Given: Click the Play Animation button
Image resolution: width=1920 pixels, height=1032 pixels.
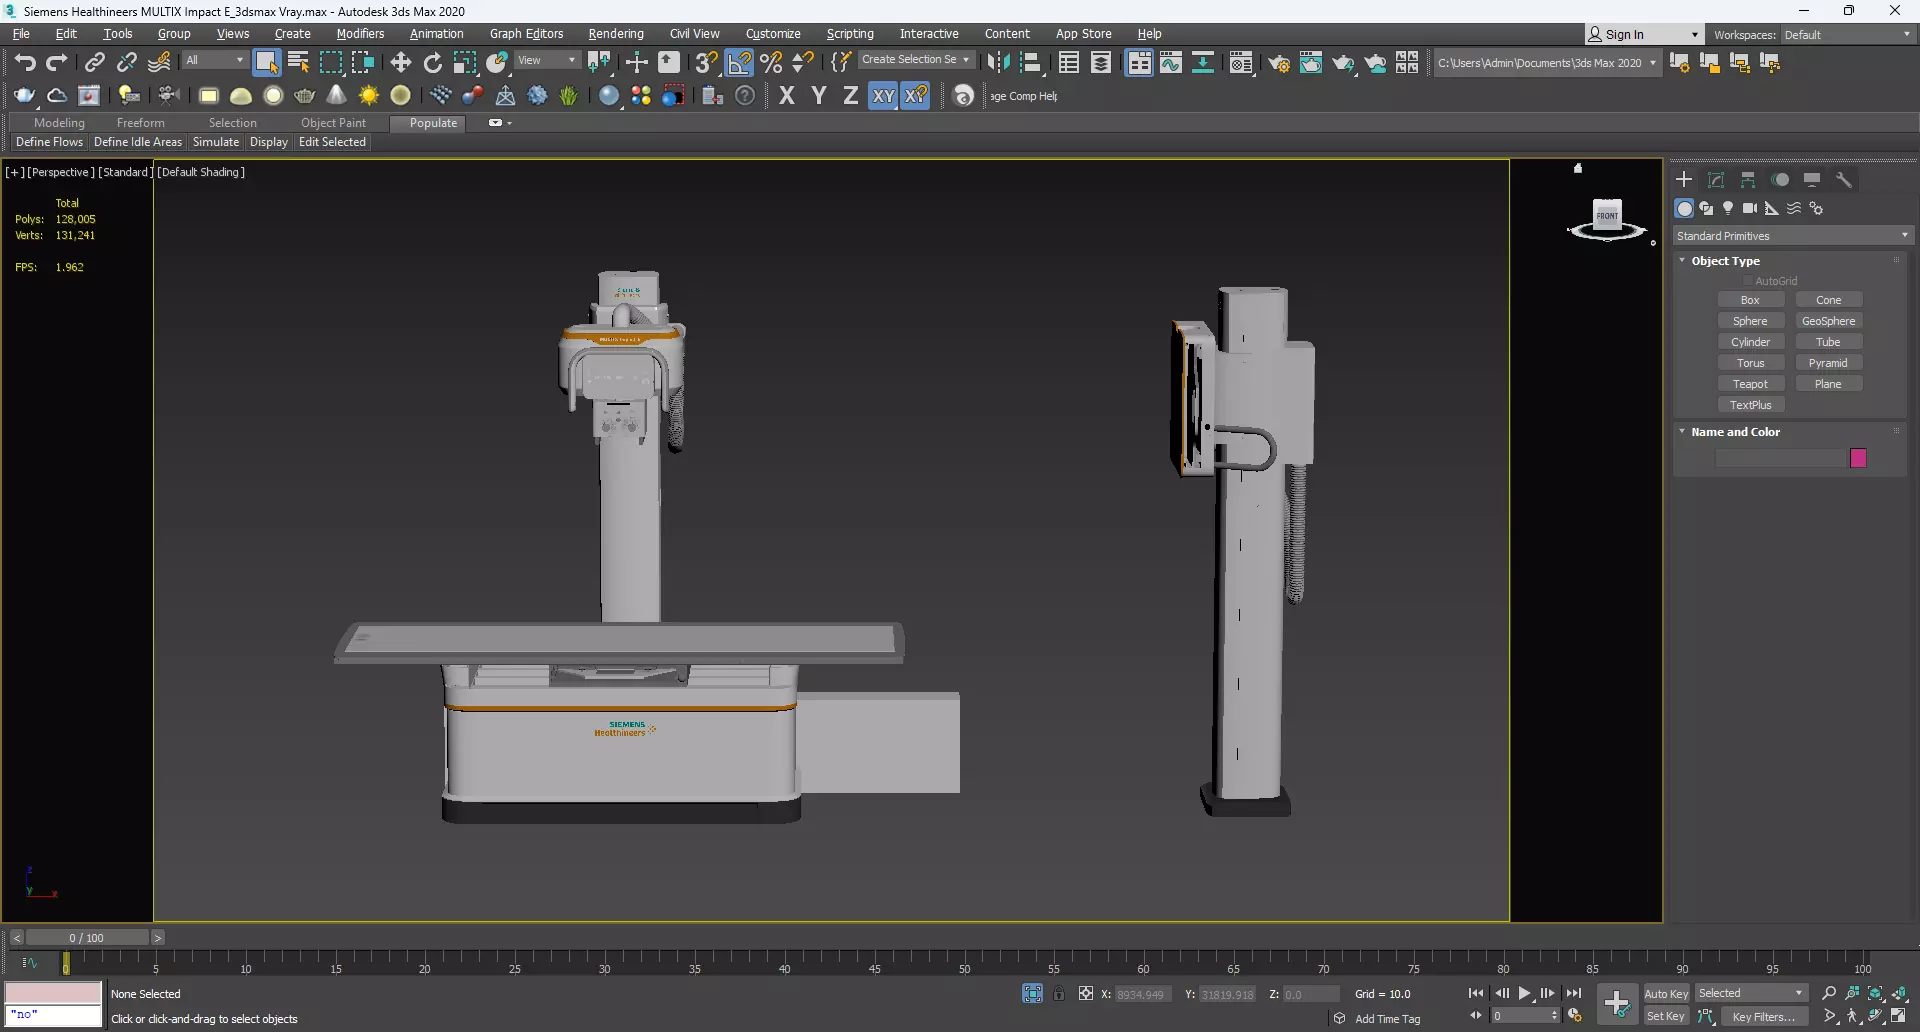Looking at the screenshot, I should click(1525, 993).
